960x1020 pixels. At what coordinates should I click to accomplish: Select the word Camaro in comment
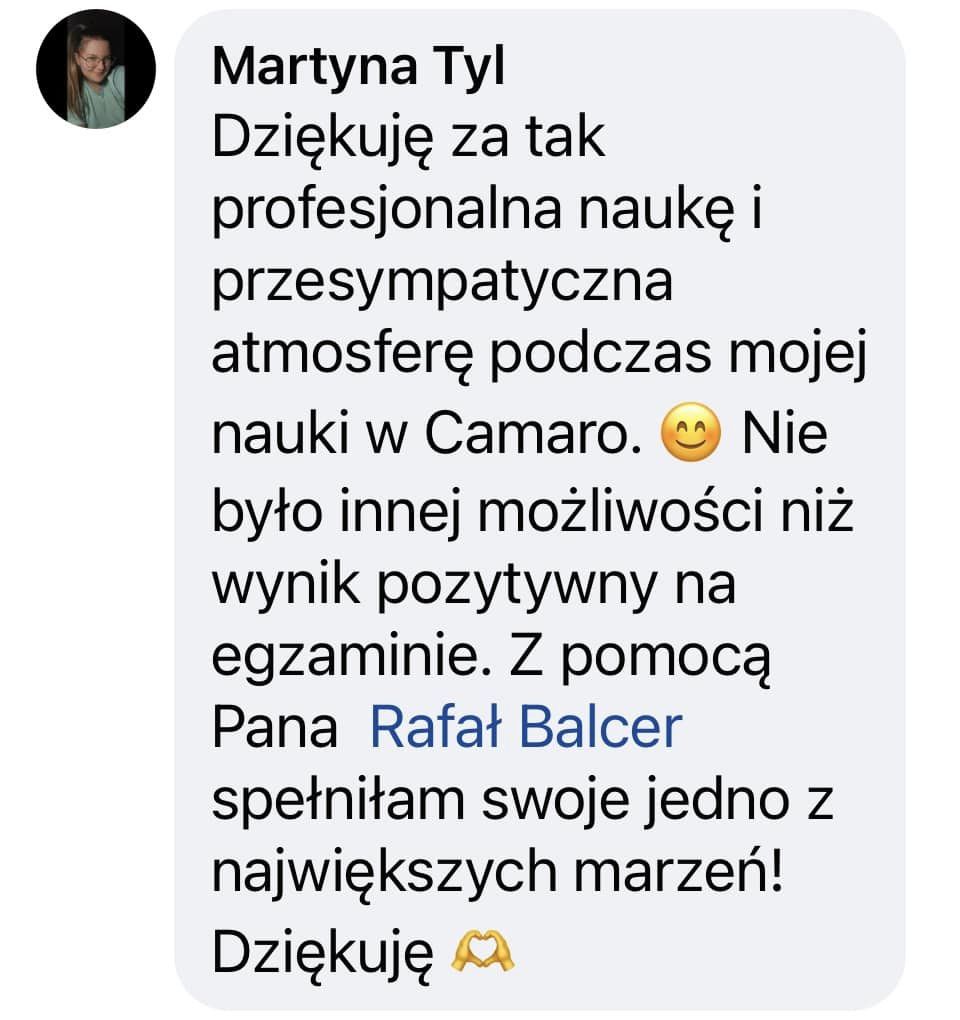[x=533, y=433]
